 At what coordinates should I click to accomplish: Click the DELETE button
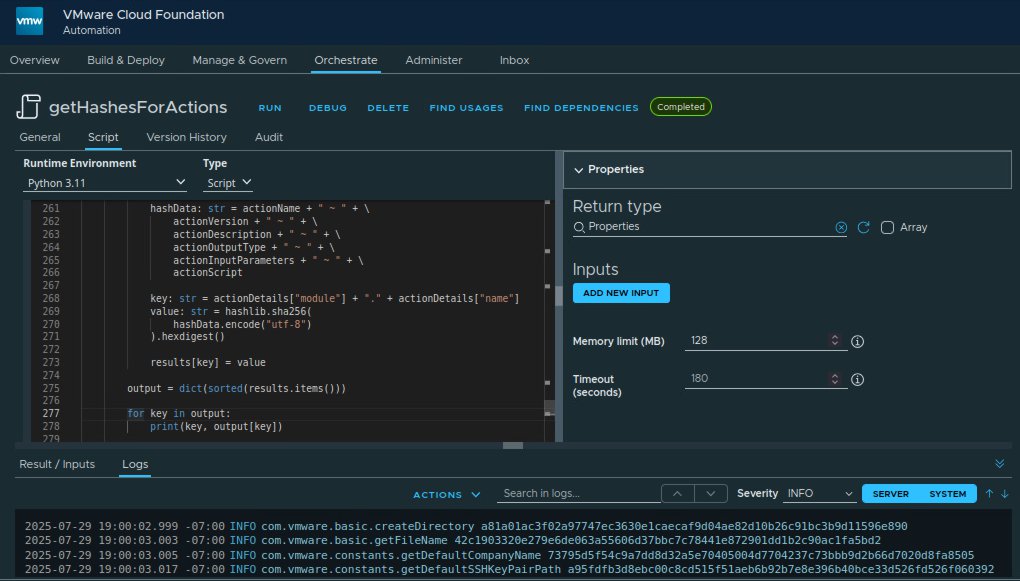pos(388,108)
